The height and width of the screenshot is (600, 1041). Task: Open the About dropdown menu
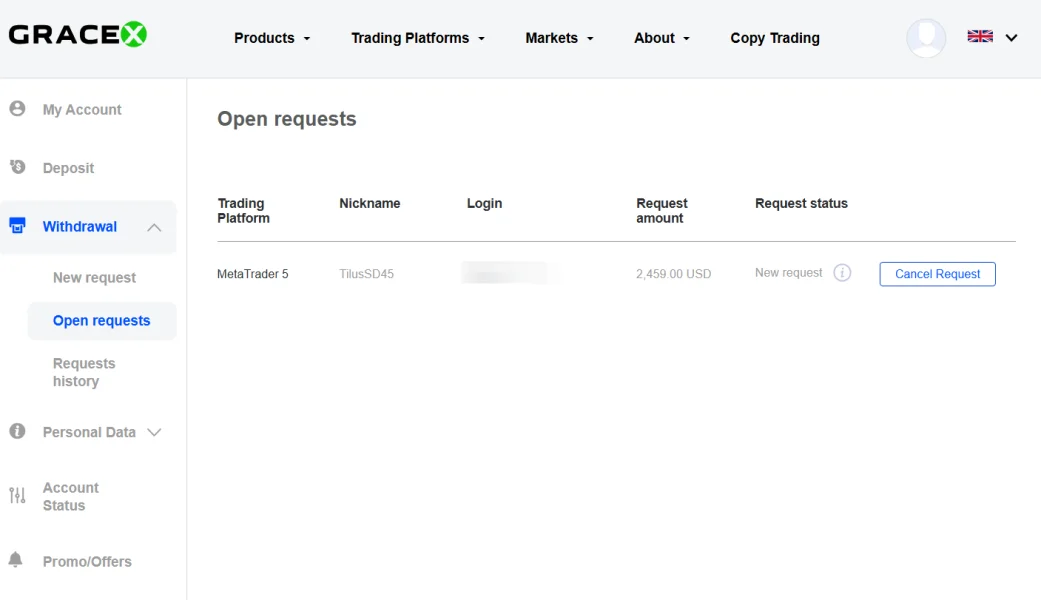pos(662,38)
